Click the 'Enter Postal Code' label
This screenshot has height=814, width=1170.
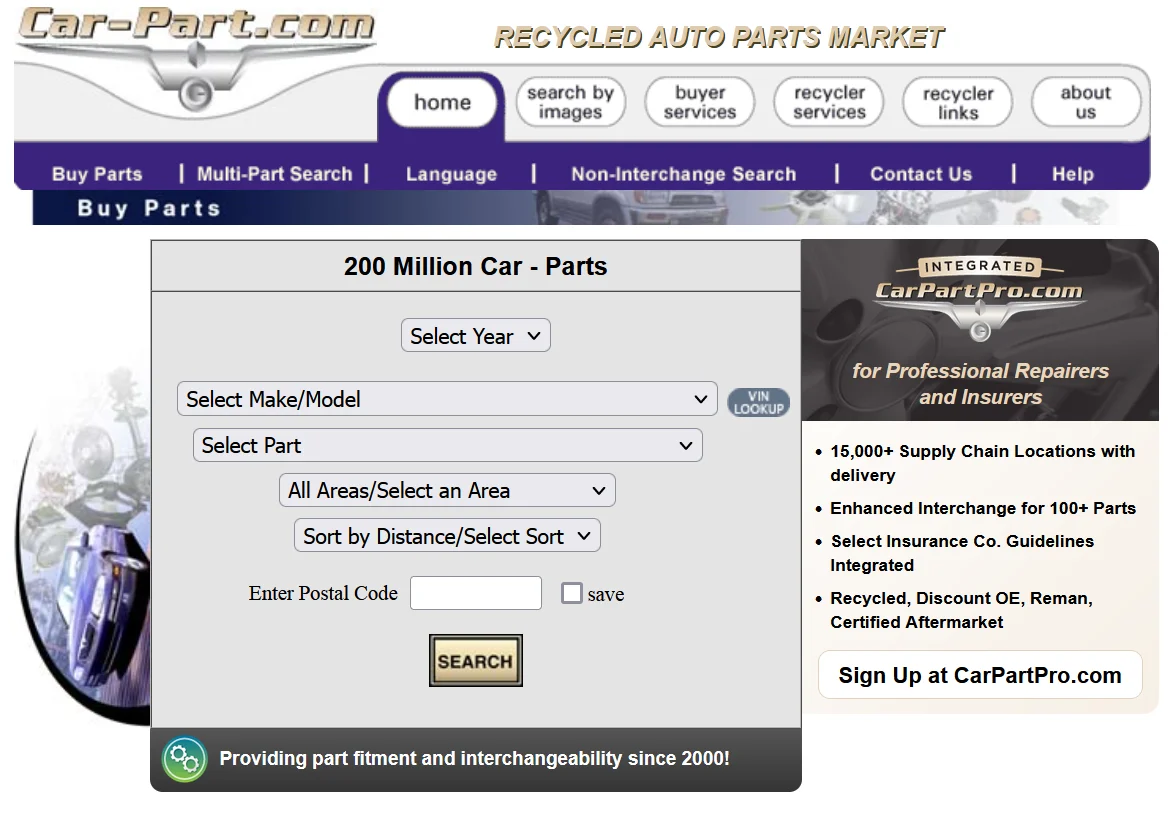pyautogui.click(x=323, y=593)
